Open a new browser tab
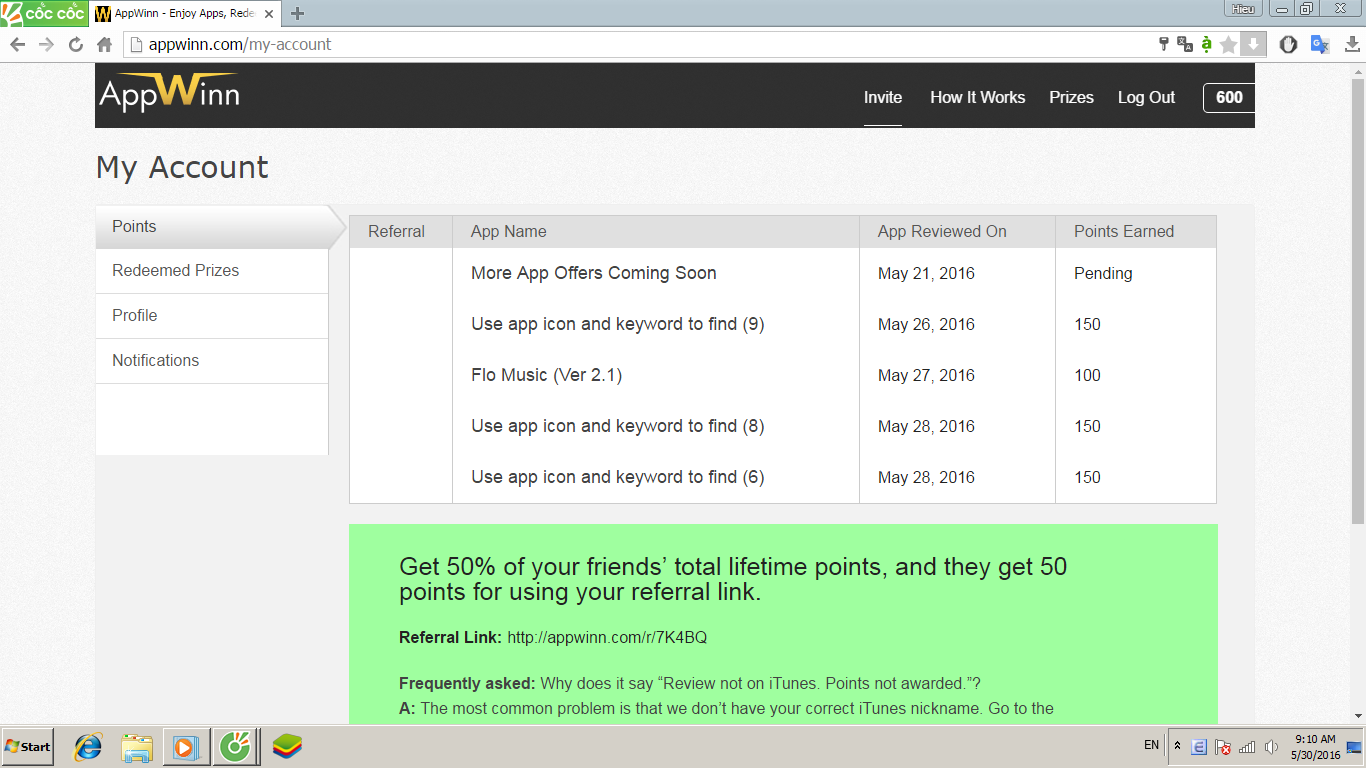This screenshot has width=1366, height=768. [x=297, y=13]
